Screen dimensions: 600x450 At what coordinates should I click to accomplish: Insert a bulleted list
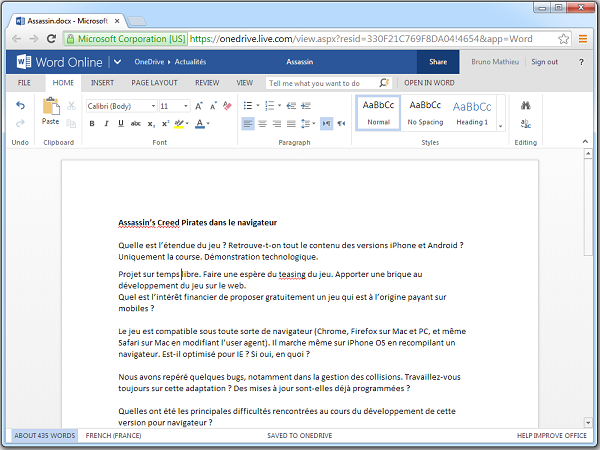[248, 106]
